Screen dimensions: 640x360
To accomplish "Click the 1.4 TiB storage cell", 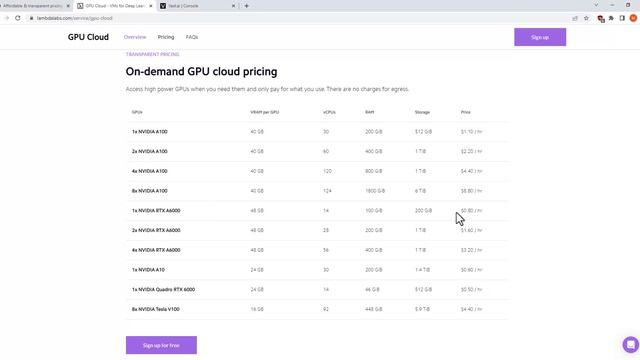I will coord(422,270).
